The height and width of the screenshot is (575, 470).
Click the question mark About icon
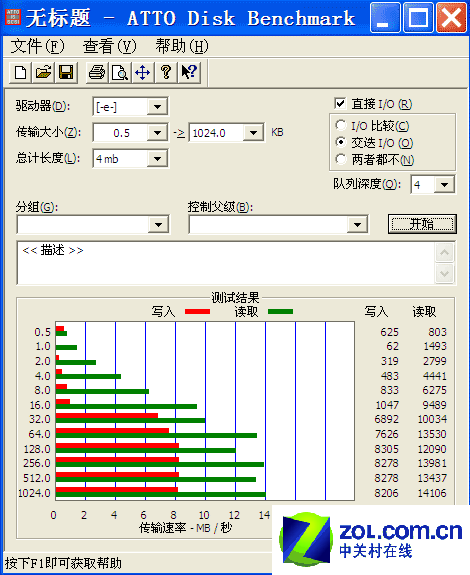(166, 72)
